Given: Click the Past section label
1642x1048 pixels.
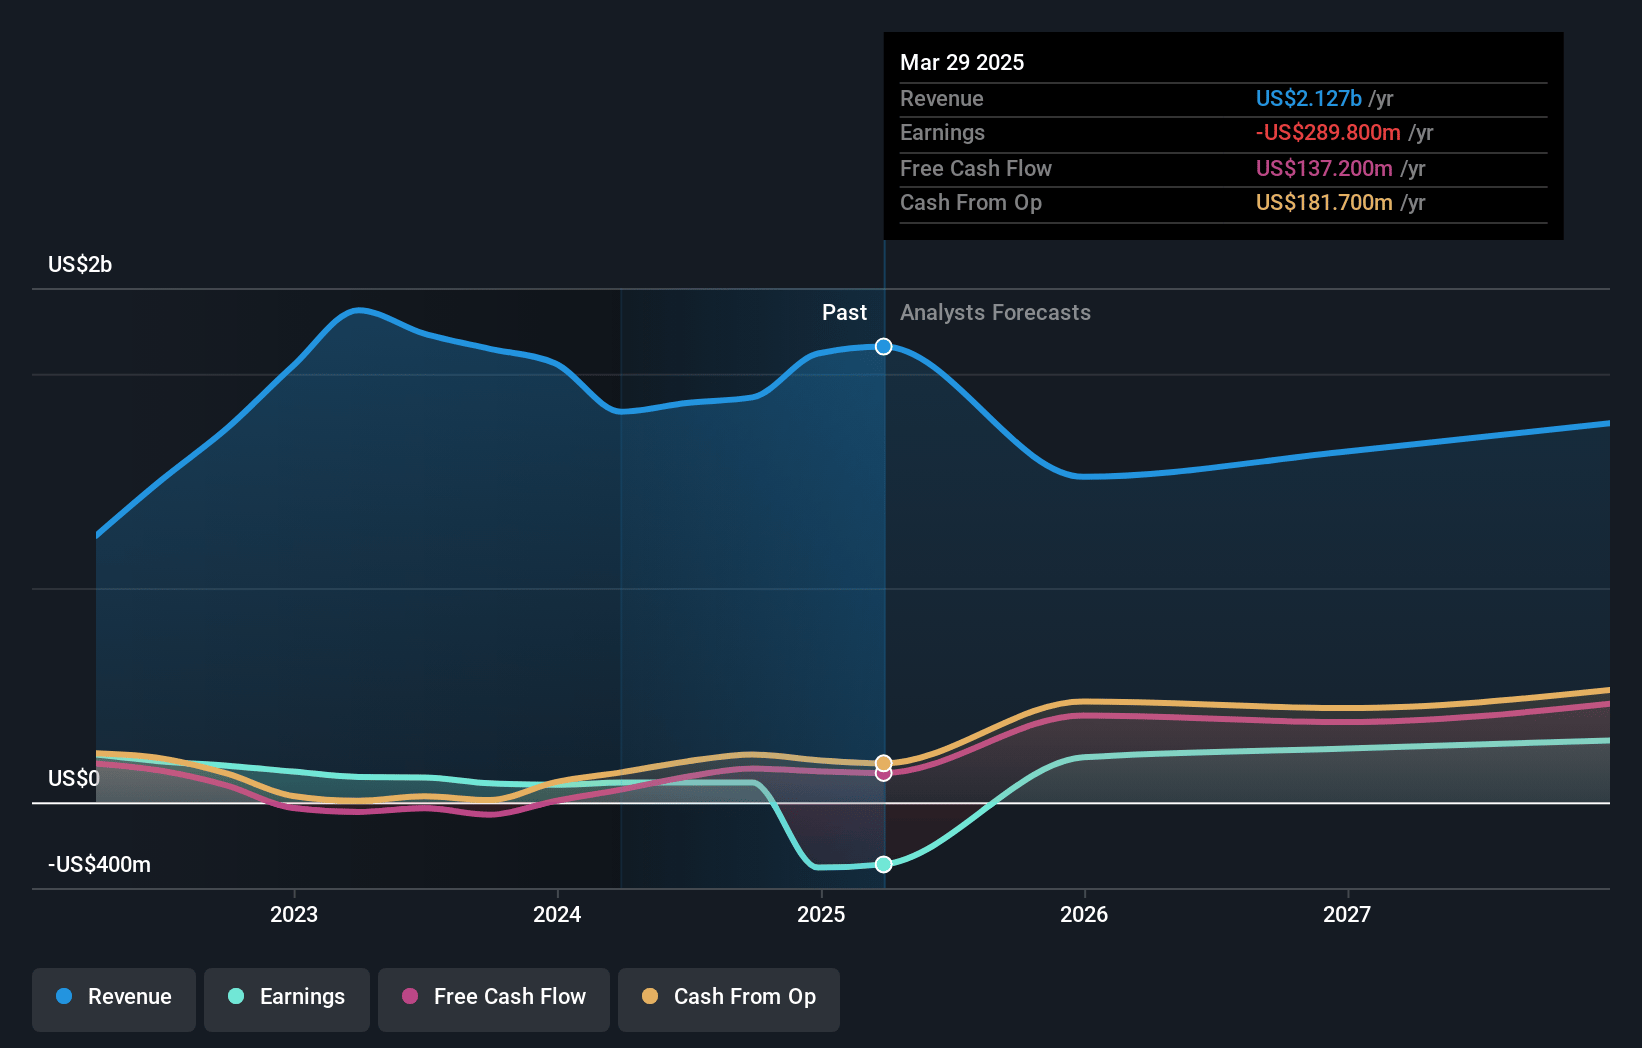Looking at the screenshot, I should tap(844, 312).
